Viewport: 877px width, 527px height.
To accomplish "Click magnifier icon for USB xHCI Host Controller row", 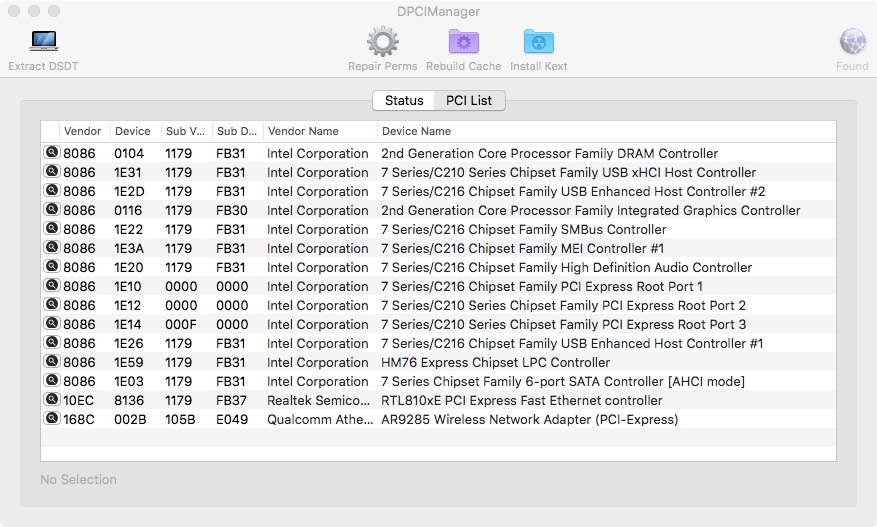I will coord(51,171).
